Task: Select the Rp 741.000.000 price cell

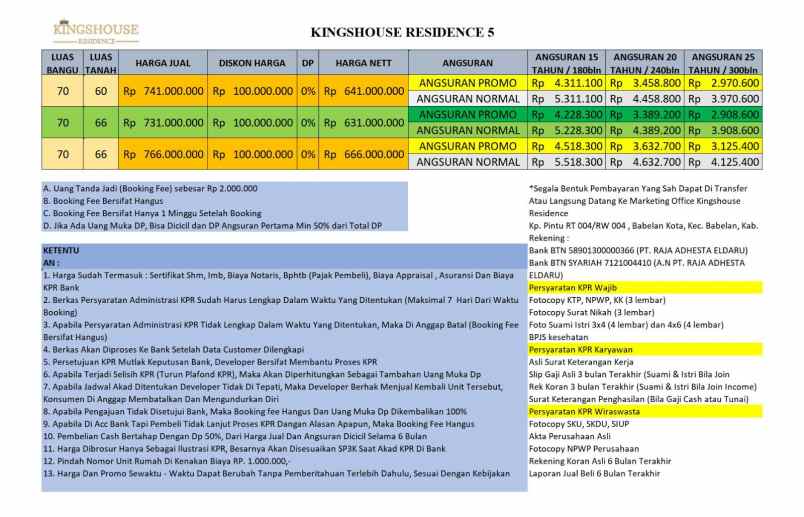Action: 163,91
